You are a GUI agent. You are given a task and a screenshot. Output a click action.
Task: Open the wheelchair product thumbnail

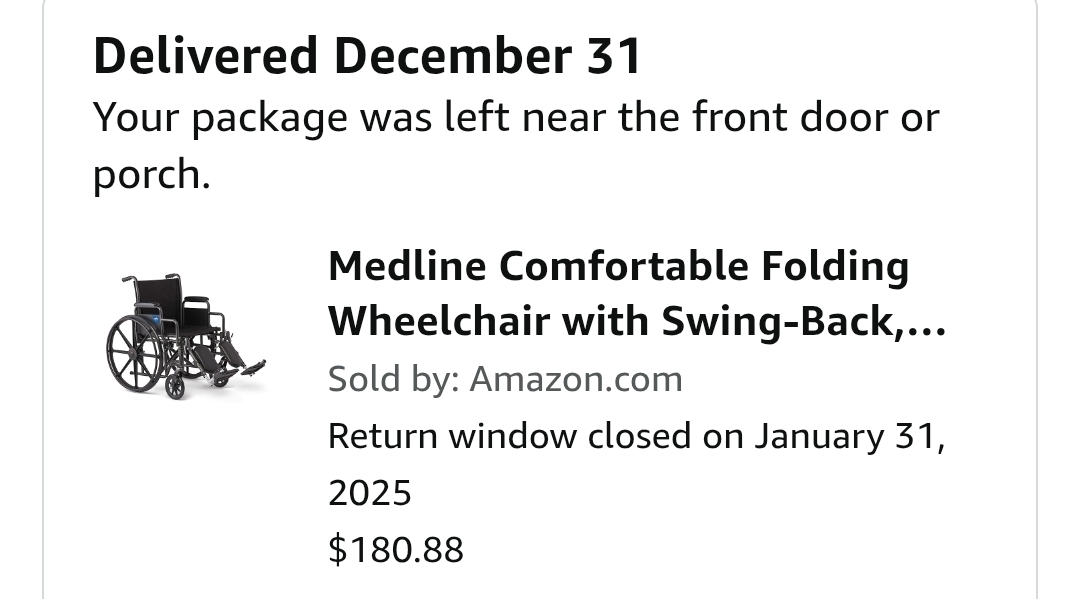[x=186, y=336]
